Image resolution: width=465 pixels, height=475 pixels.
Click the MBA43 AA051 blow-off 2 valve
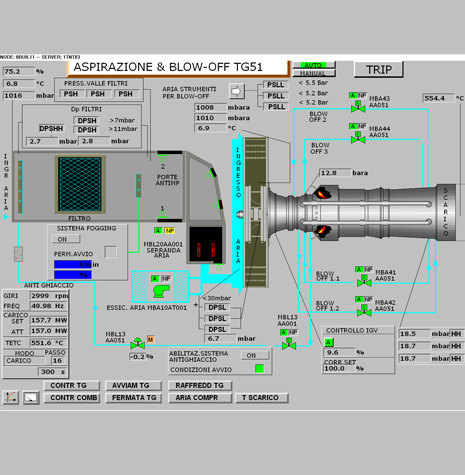point(358,107)
